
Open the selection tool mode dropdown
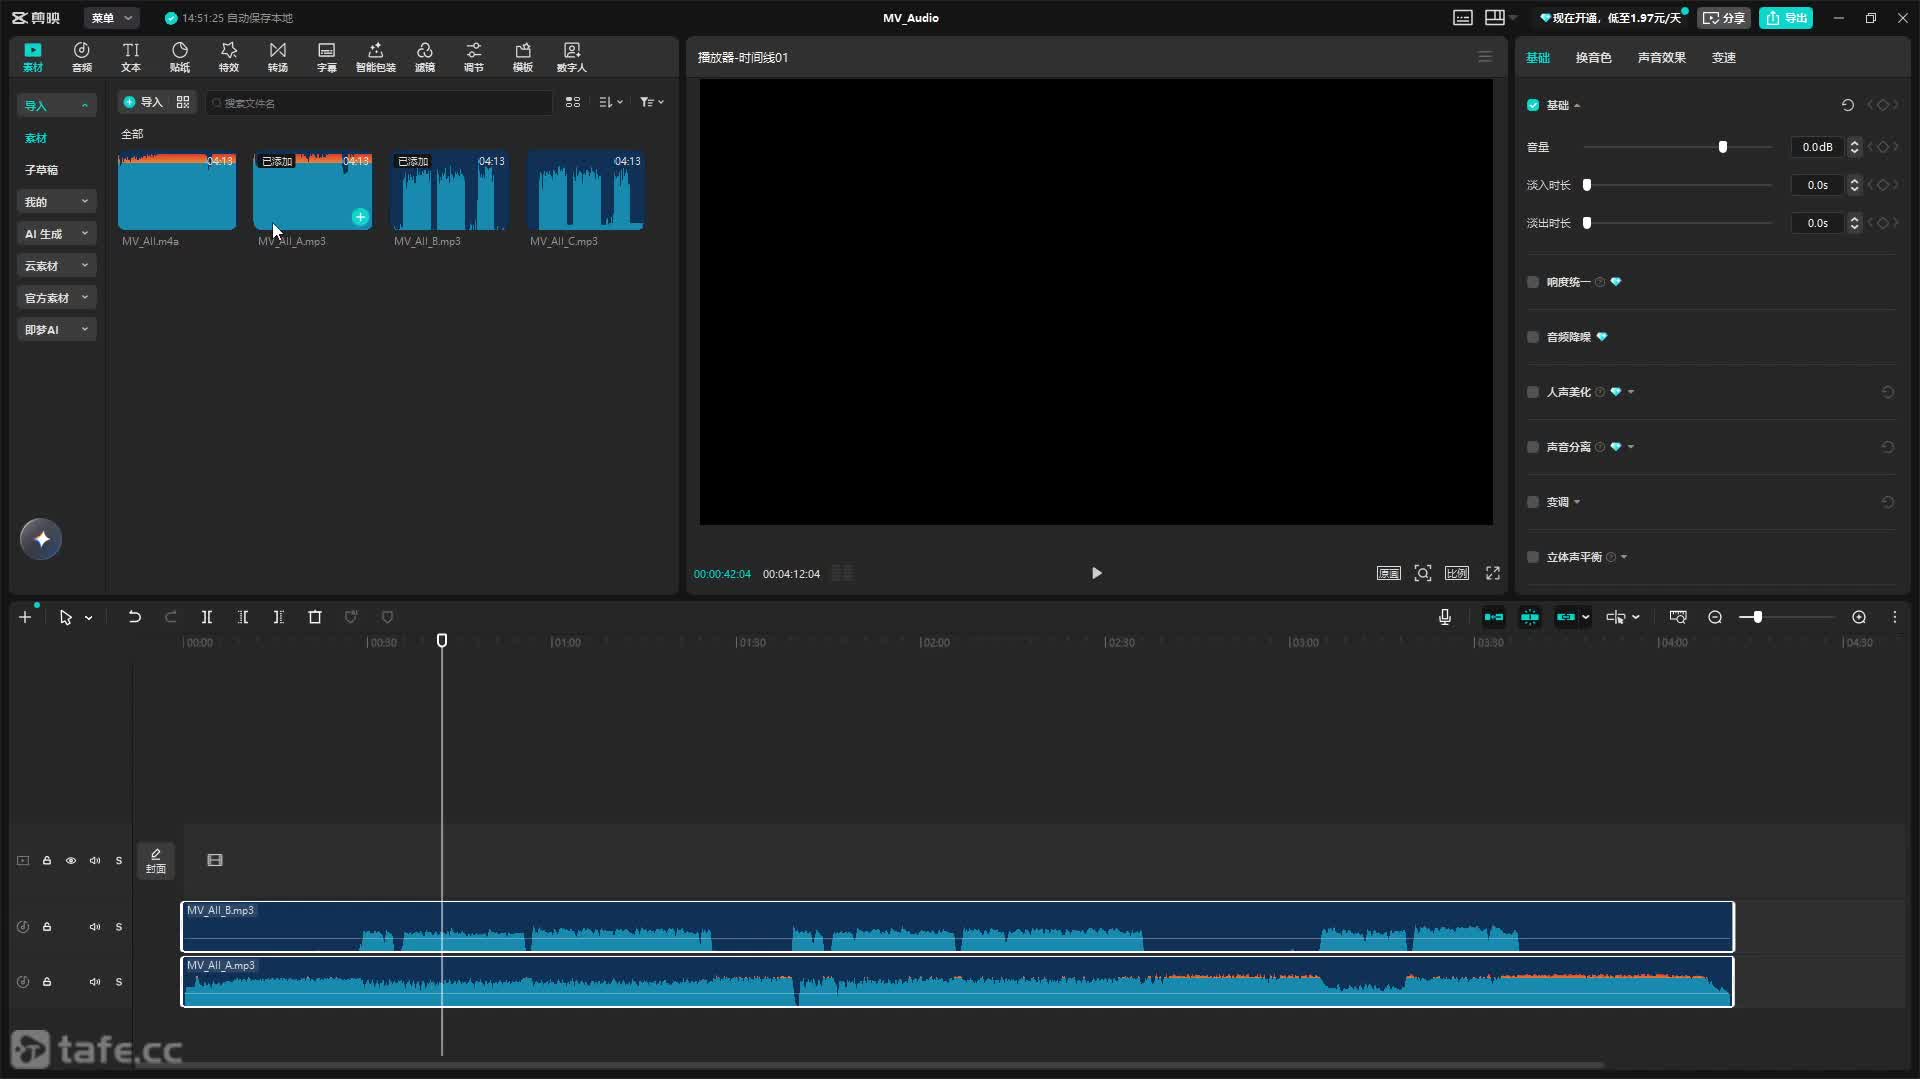89,618
